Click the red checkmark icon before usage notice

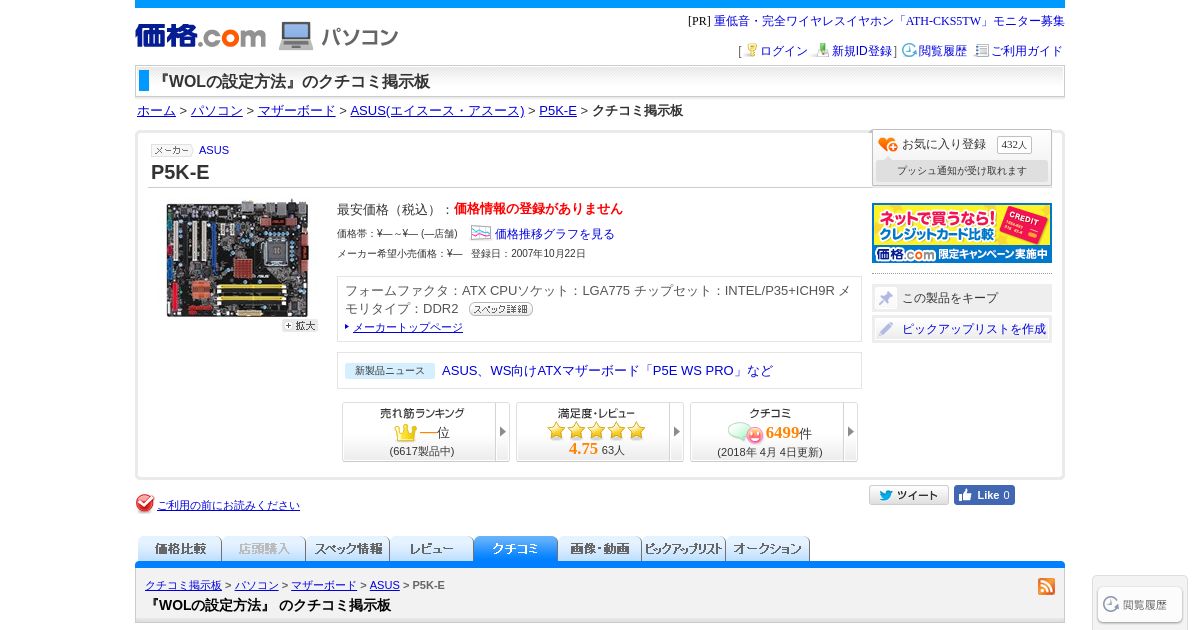point(145,504)
